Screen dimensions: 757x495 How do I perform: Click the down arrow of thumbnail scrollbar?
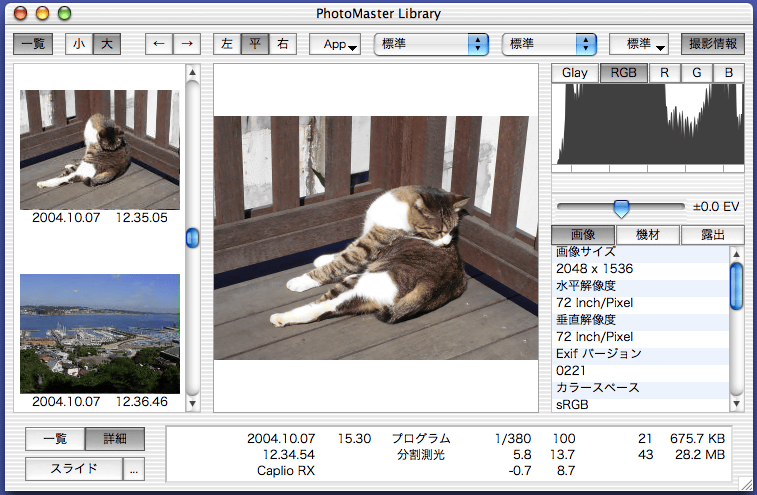(192, 403)
